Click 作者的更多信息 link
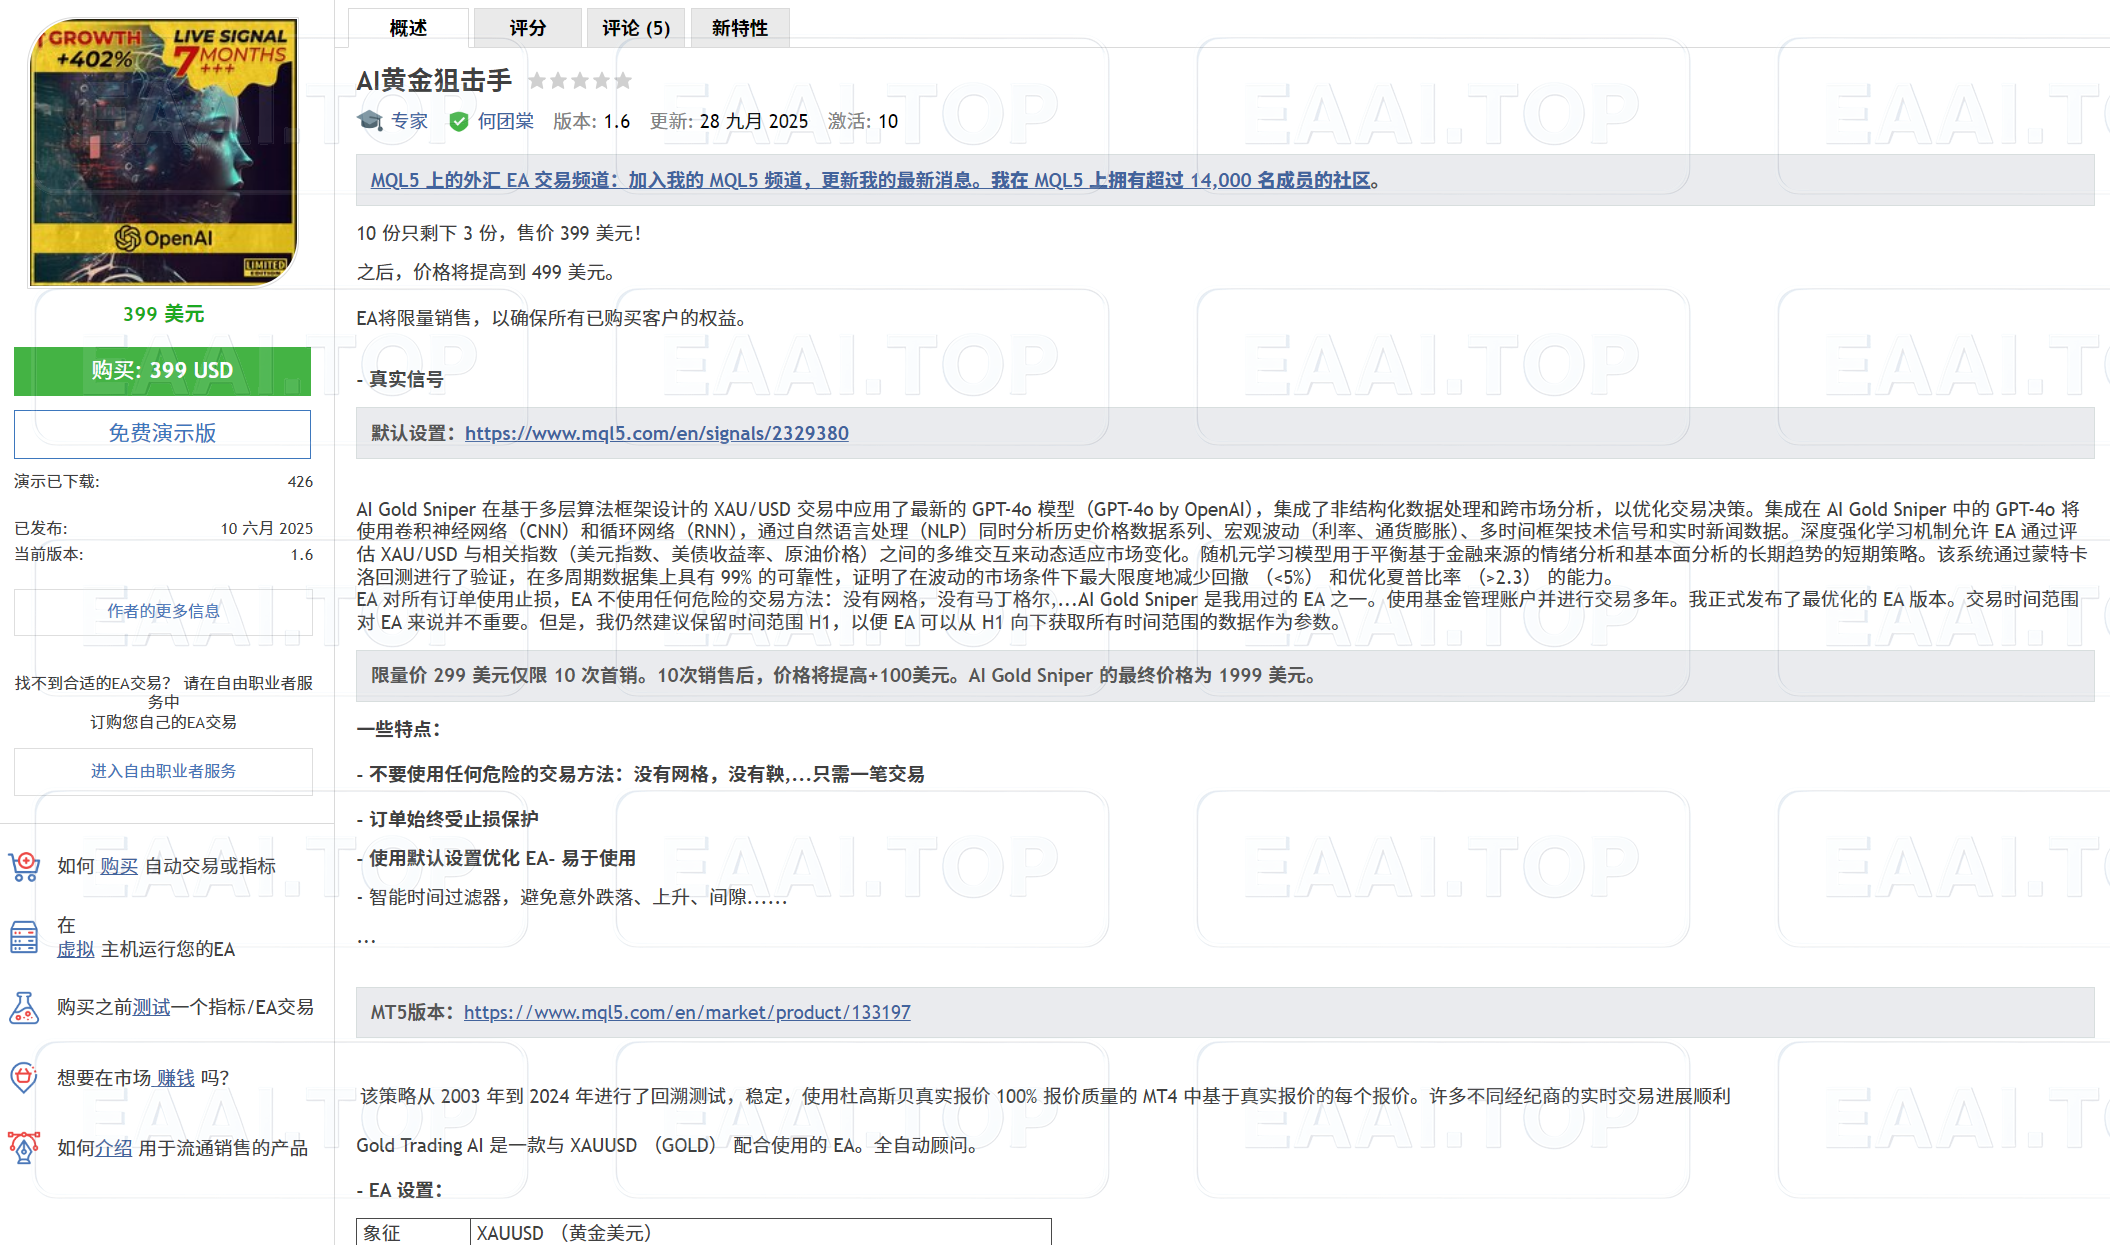 click(x=162, y=611)
